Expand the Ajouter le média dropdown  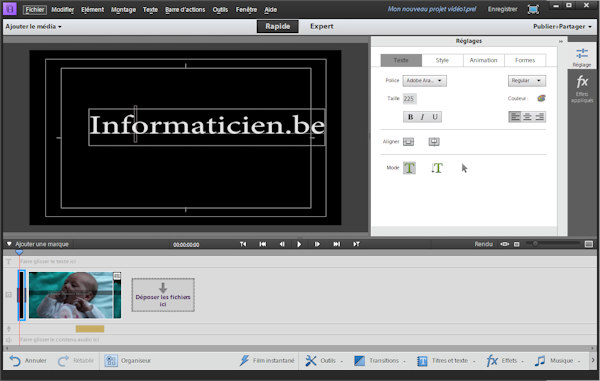(34, 26)
